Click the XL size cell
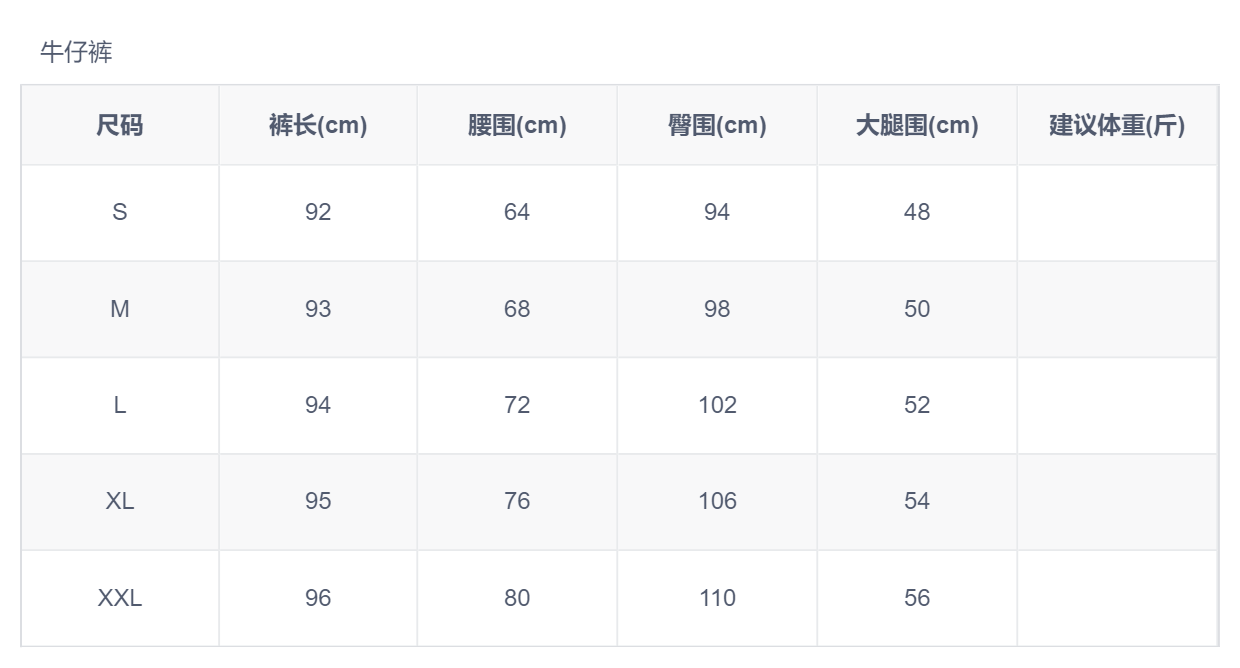The width and height of the screenshot is (1240, 668). (120, 501)
